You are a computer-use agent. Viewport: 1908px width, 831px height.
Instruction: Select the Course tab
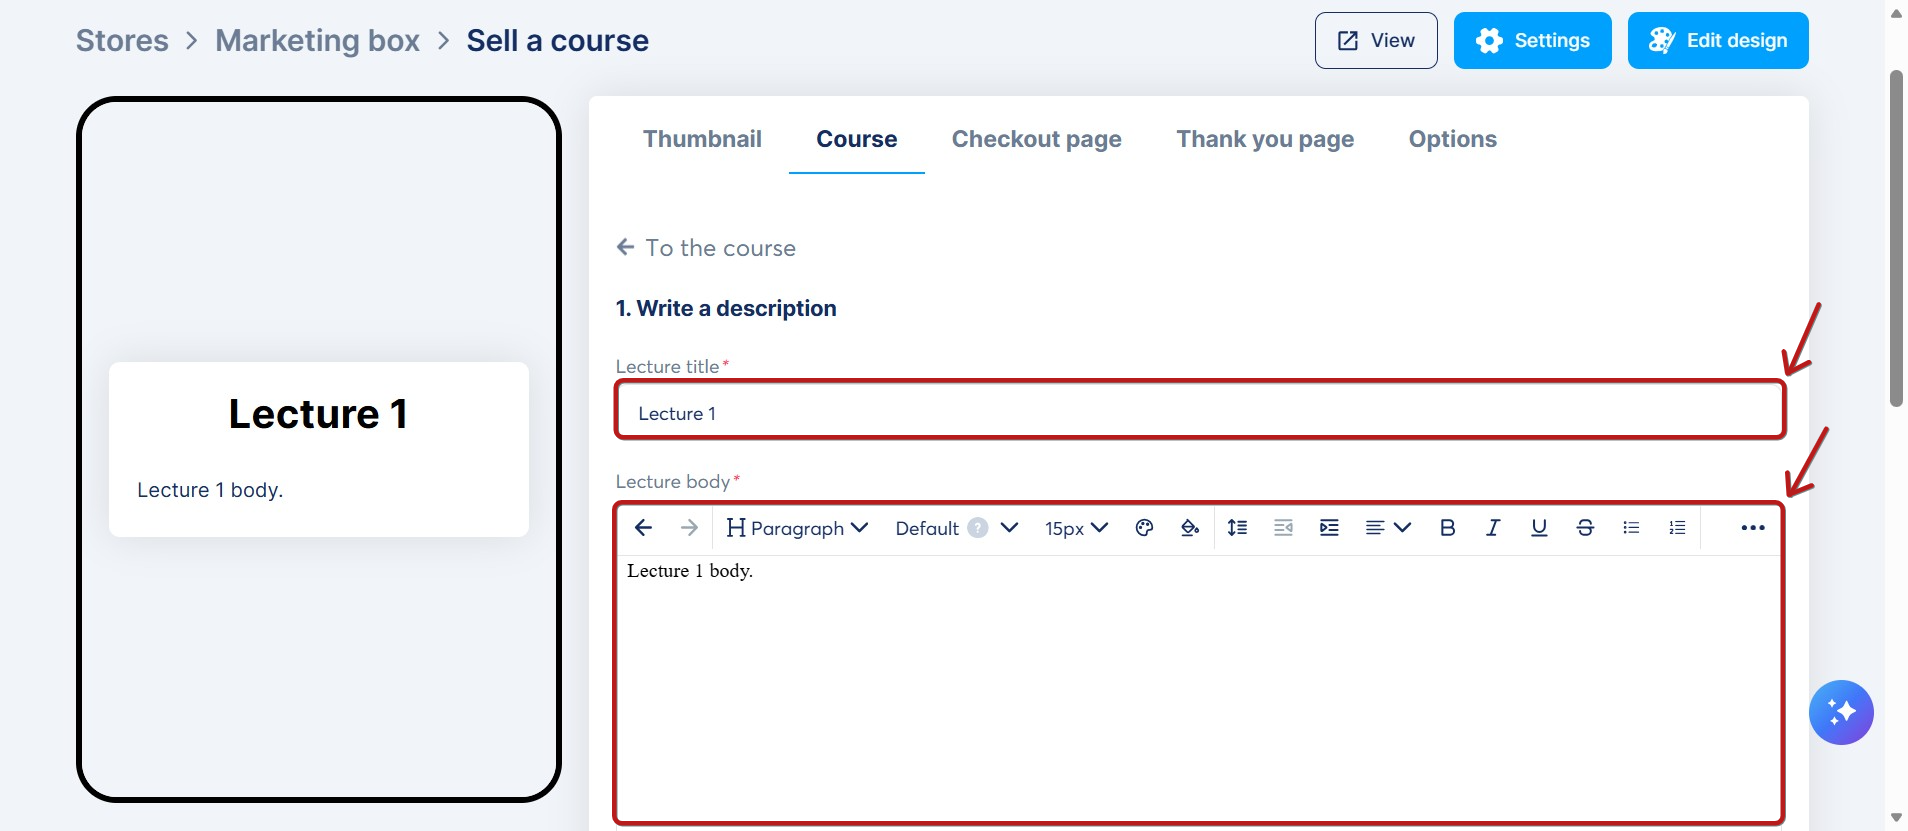coord(857,139)
